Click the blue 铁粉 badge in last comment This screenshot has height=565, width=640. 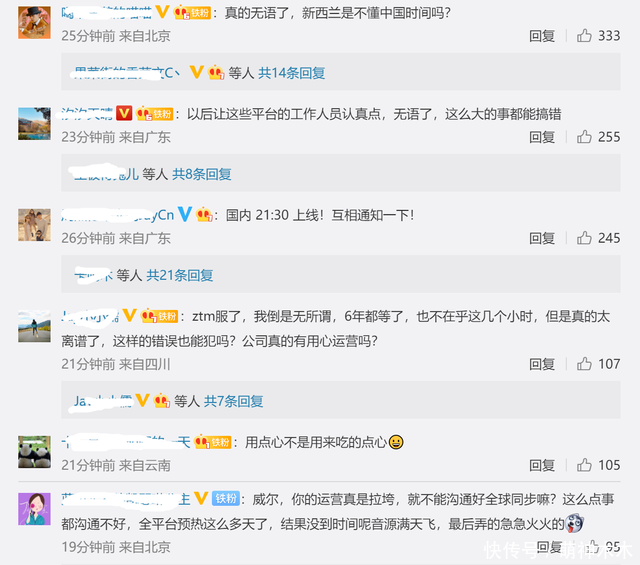coord(226,498)
